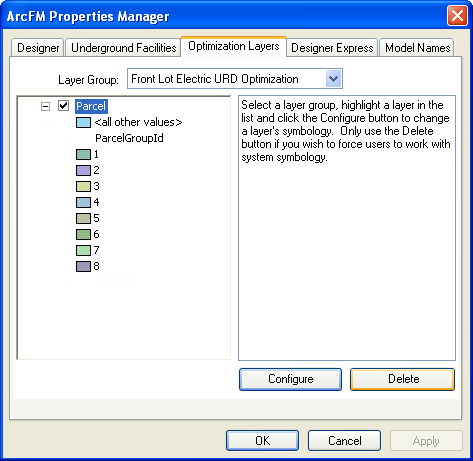Select the blue swatch for value 4

point(83,202)
